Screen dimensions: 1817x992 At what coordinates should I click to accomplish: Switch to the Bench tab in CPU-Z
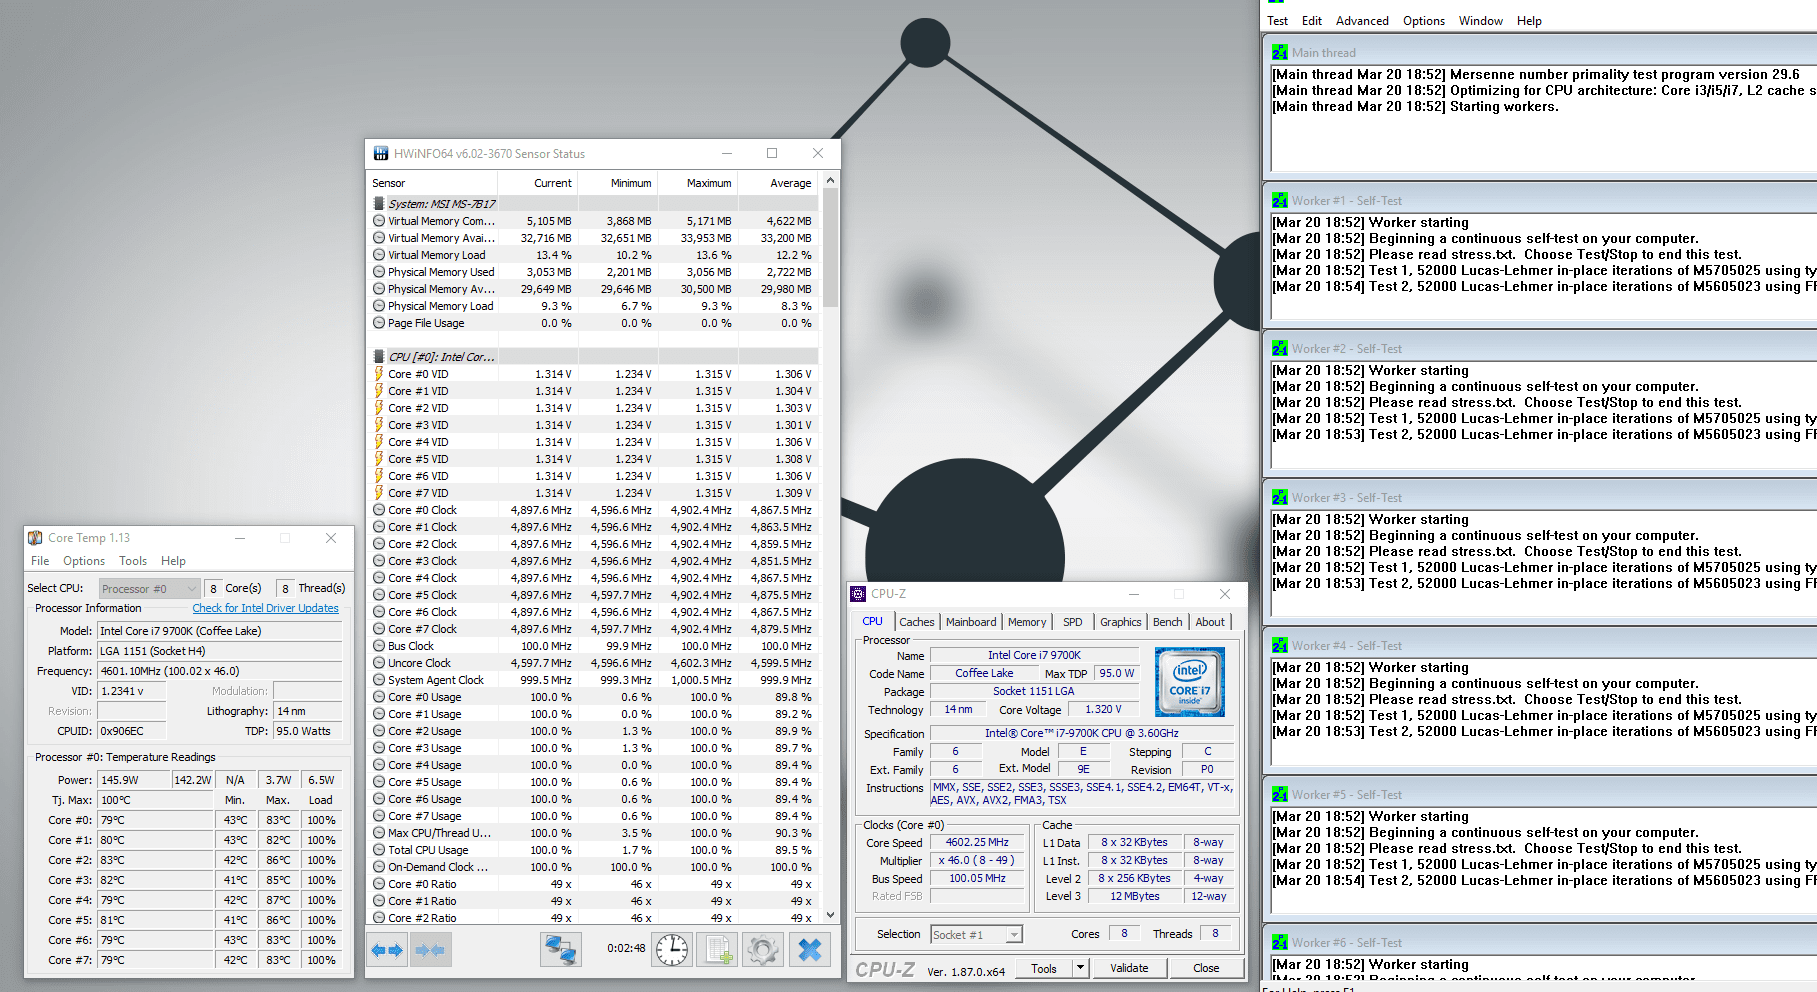tap(1167, 622)
